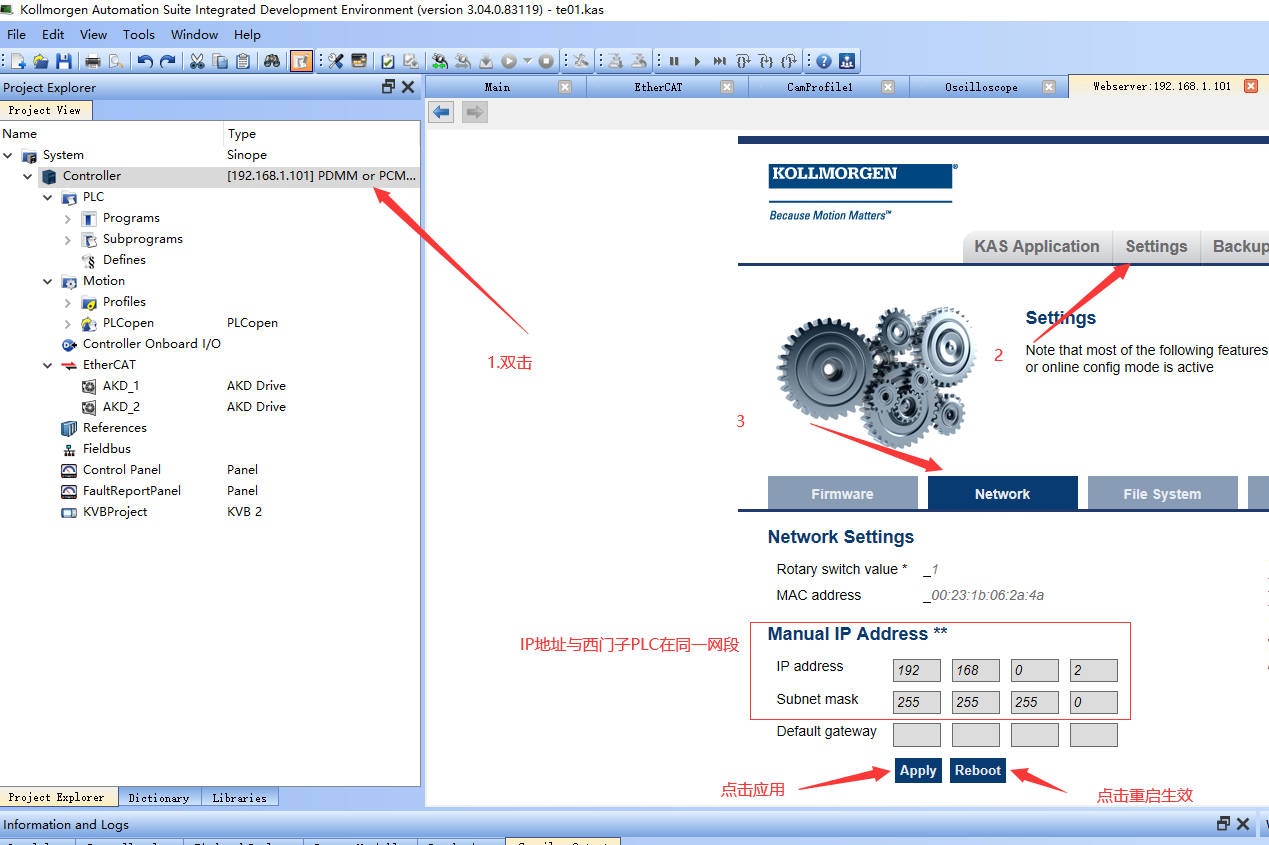The image size is (1269, 845).
Task: Click the first IP address octet field
Action: pos(916,671)
